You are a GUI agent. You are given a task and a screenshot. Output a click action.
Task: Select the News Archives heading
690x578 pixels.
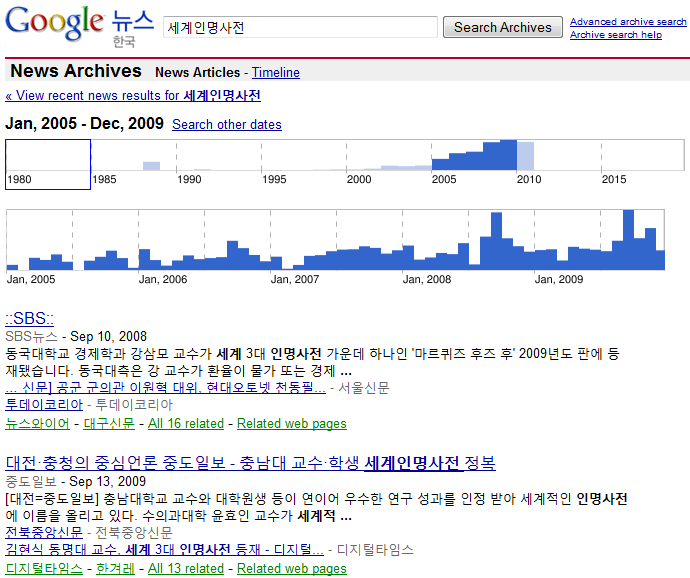point(76,71)
